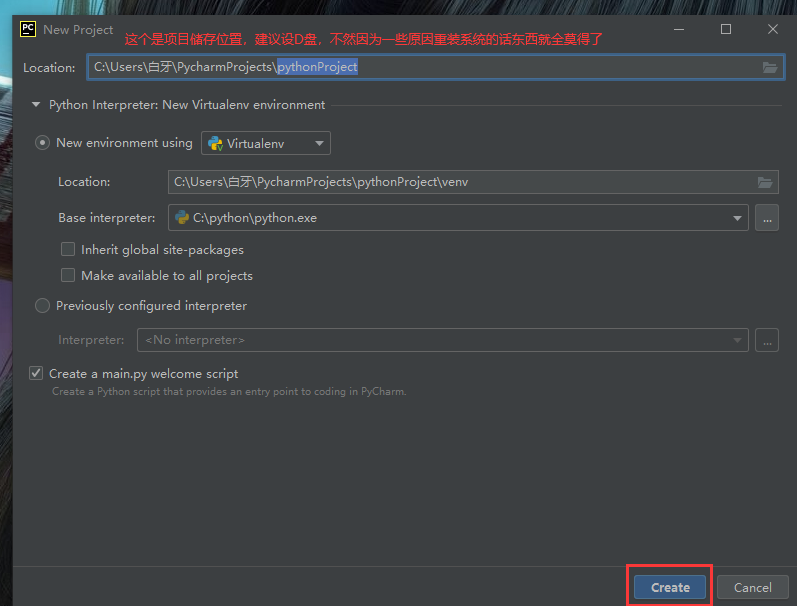Open the <No interpreter> dropdown
Viewport: 797px width, 606px height.
pos(442,340)
